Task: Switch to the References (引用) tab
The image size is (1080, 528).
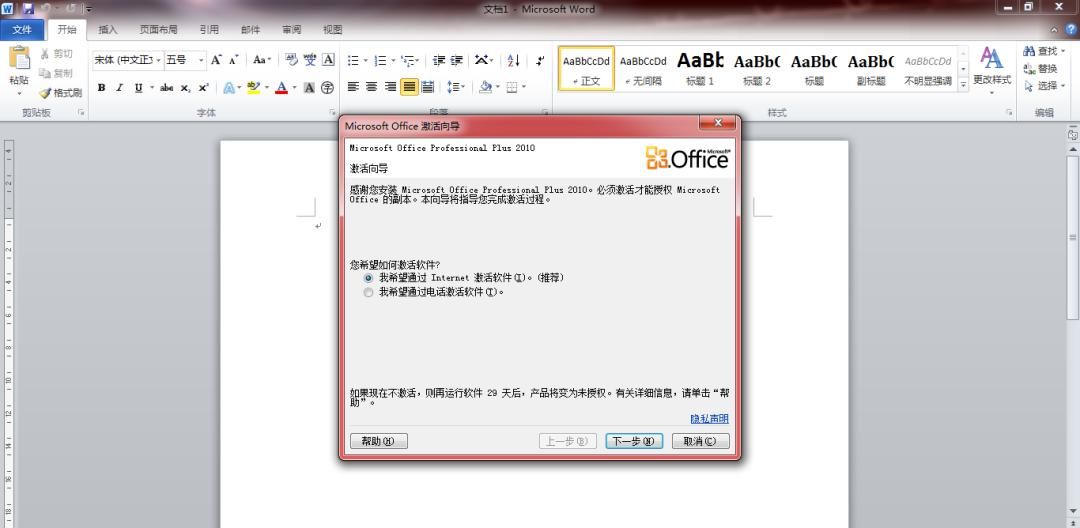Action: (x=209, y=30)
